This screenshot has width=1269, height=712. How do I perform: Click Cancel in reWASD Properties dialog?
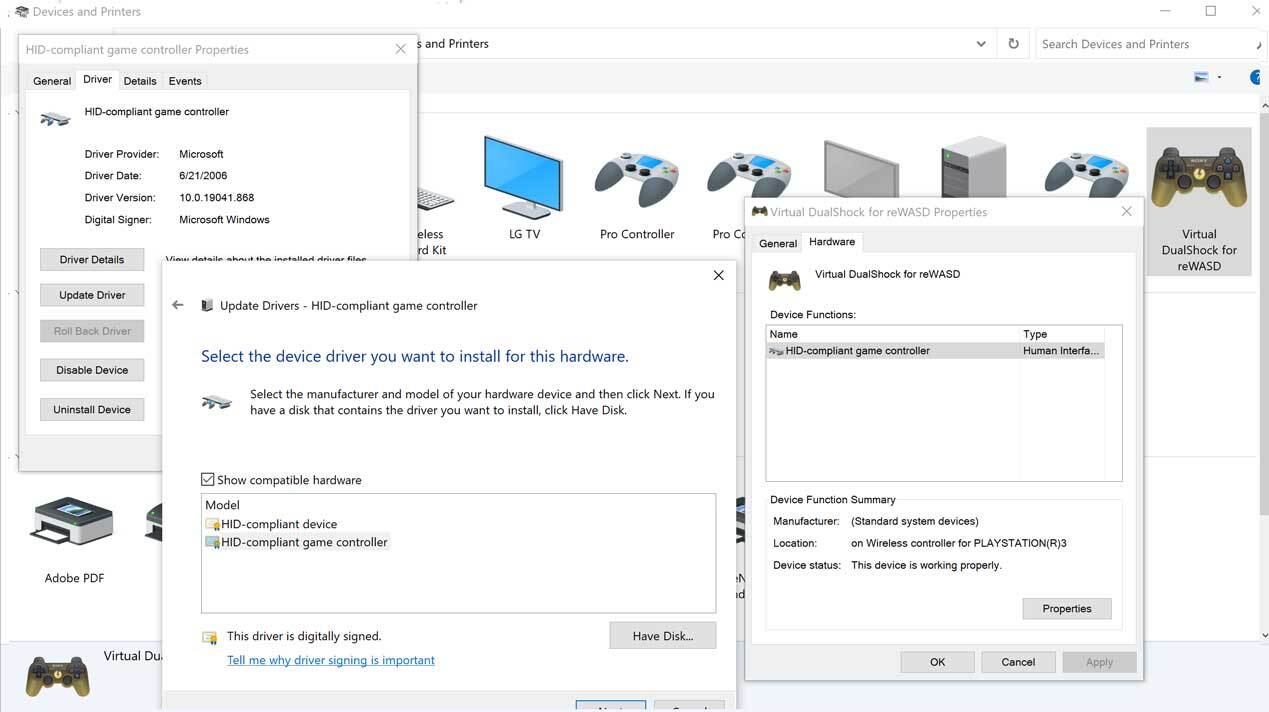(1018, 662)
